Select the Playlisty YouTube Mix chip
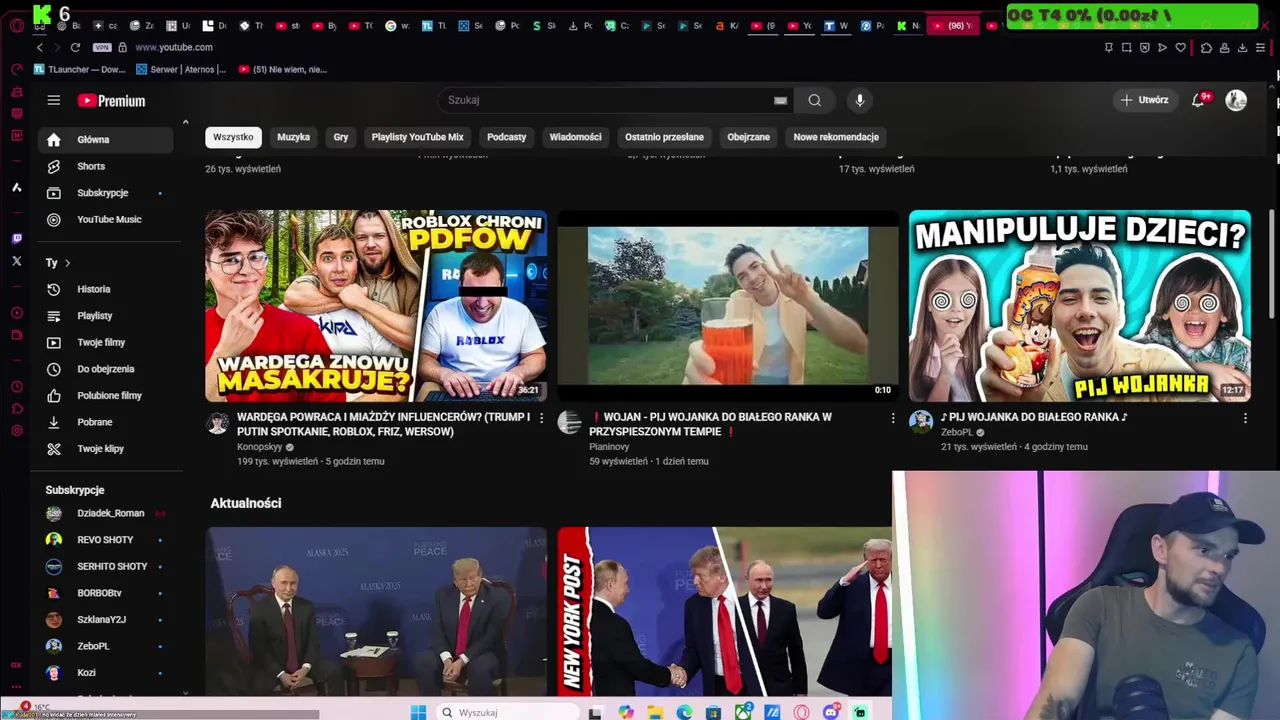This screenshot has width=1280, height=720. click(417, 137)
